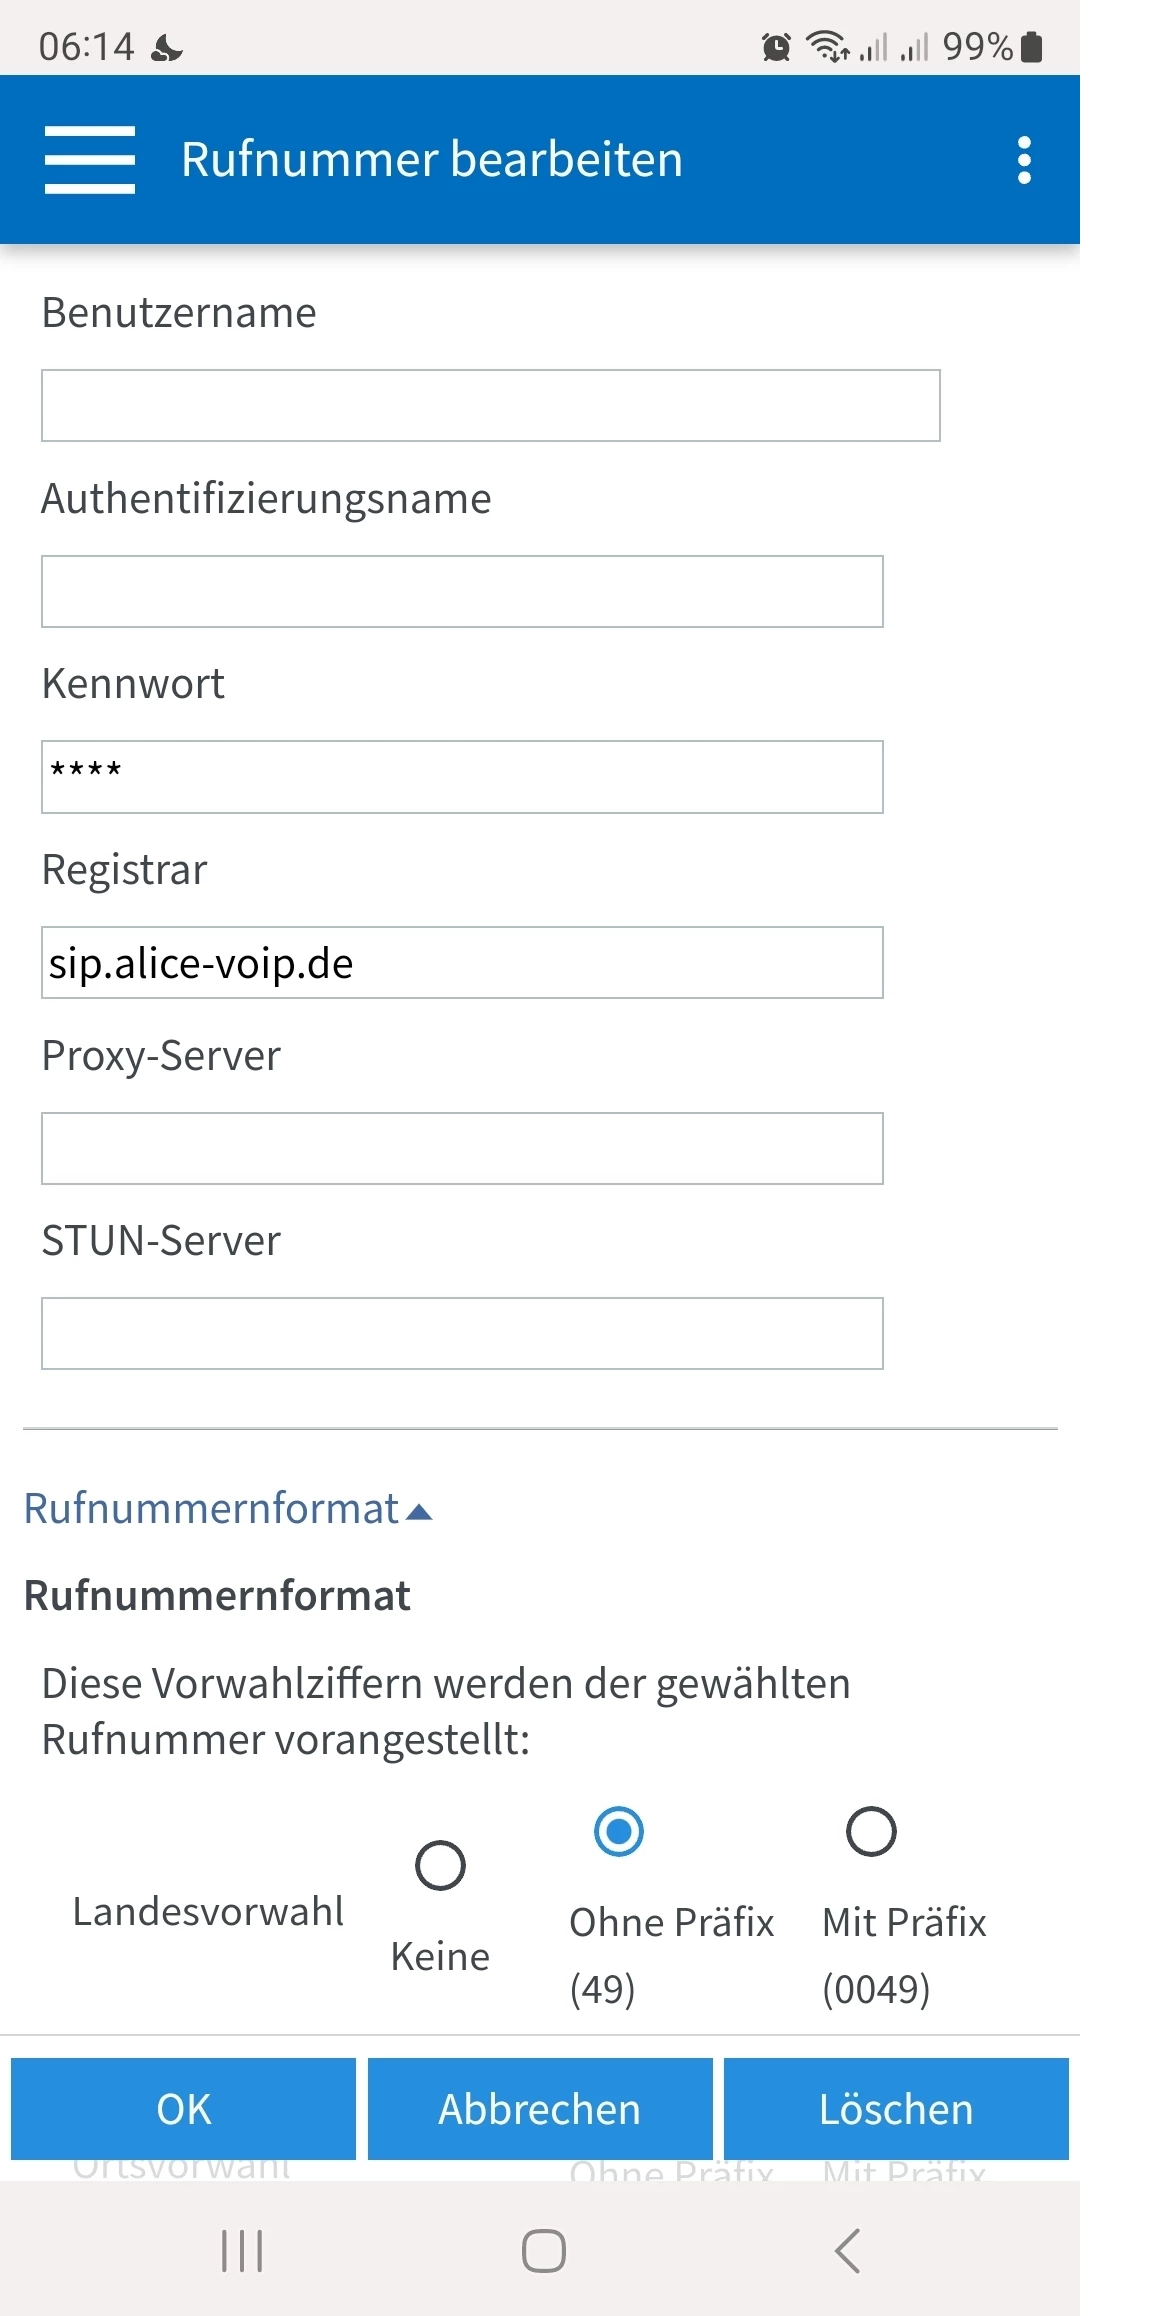Focus the Benutzername input field
This screenshot has height=2316, width=1152.
(x=490, y=406)
